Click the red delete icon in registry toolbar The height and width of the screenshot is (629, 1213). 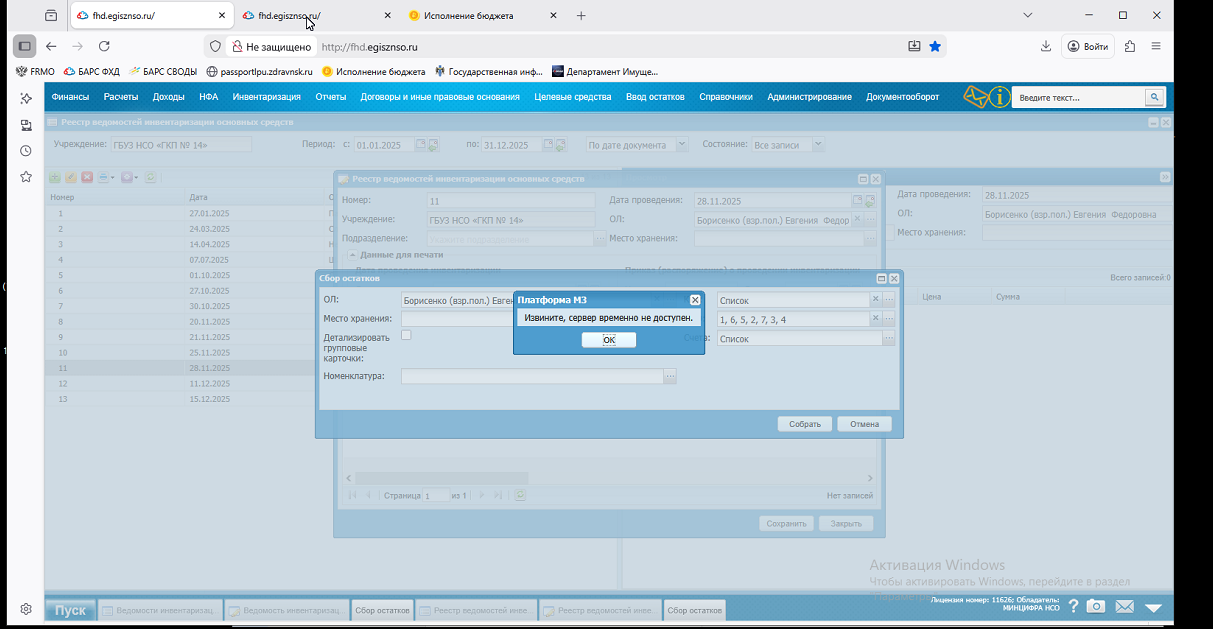coord(87,177)
